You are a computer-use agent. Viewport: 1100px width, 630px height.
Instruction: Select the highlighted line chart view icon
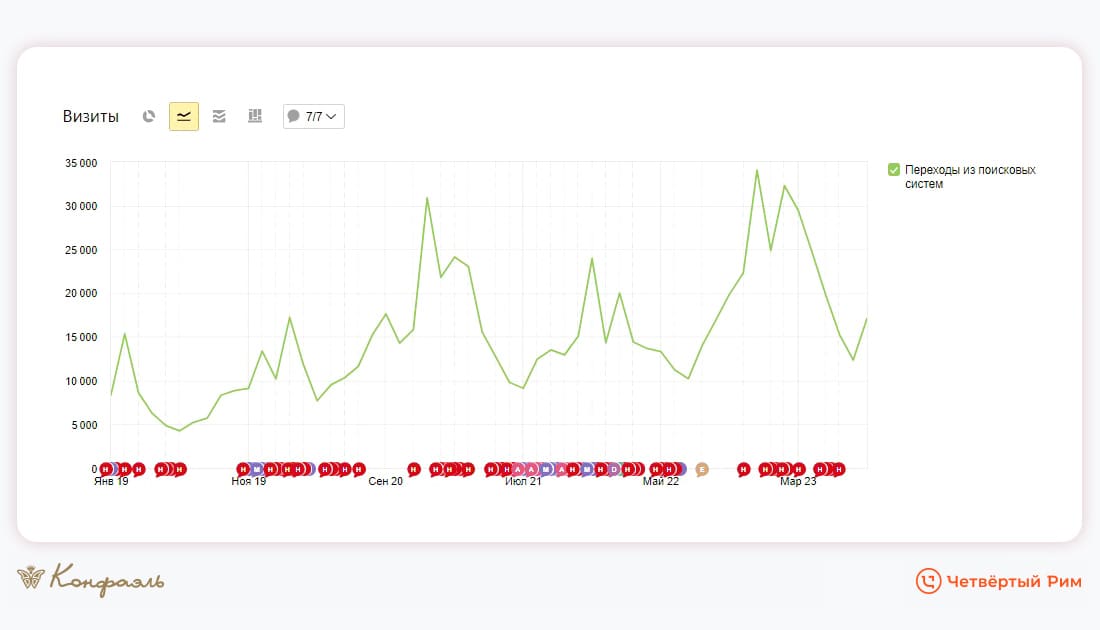(x=184, y=116)
